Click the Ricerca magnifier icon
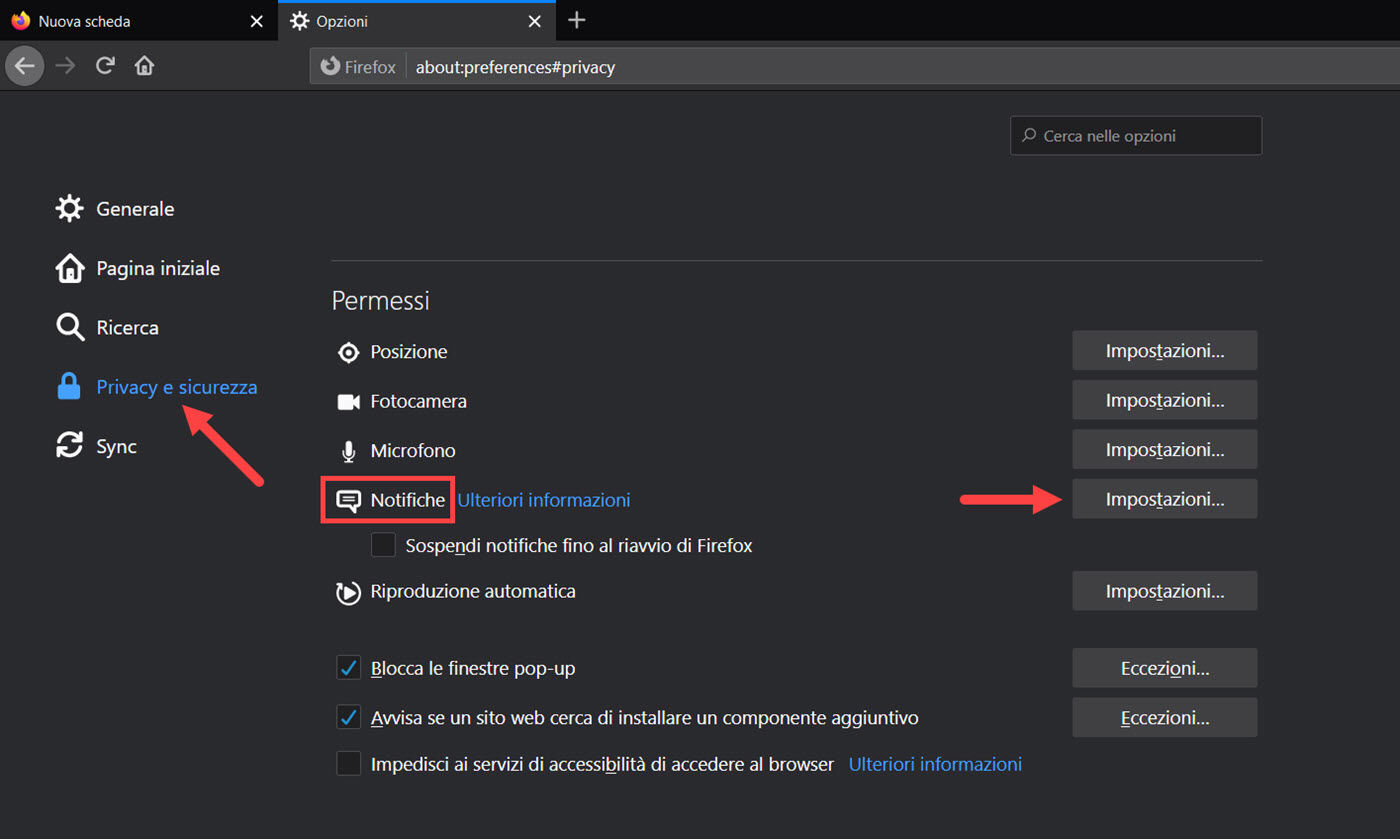The image size is (1400, 839). (69, 327)
